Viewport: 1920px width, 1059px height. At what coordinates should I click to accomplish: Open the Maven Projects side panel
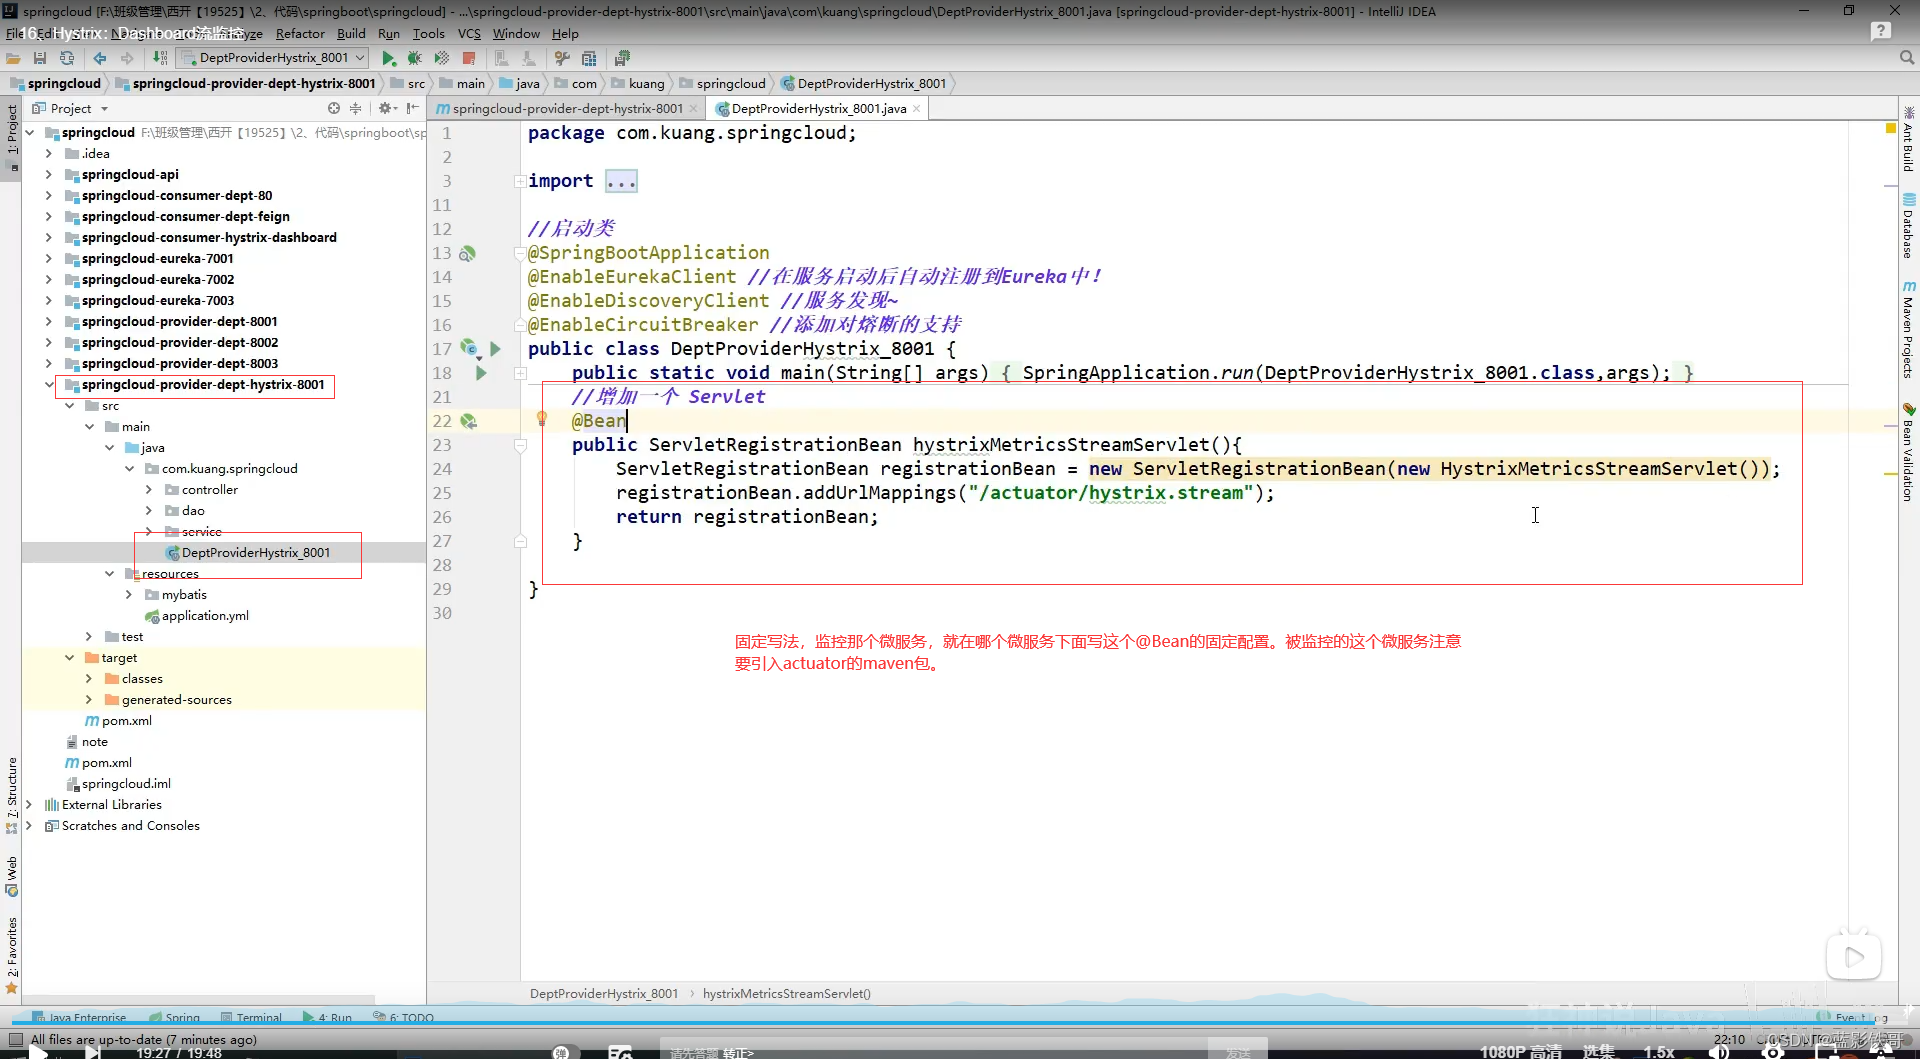1908,330
